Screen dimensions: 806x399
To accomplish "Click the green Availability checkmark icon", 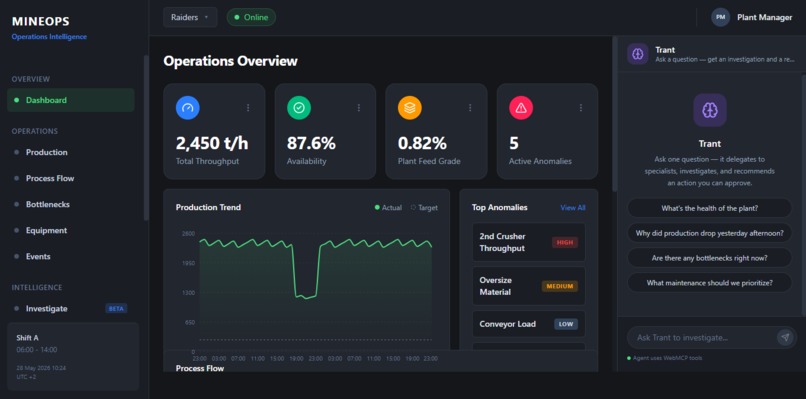I will point(299,108).
